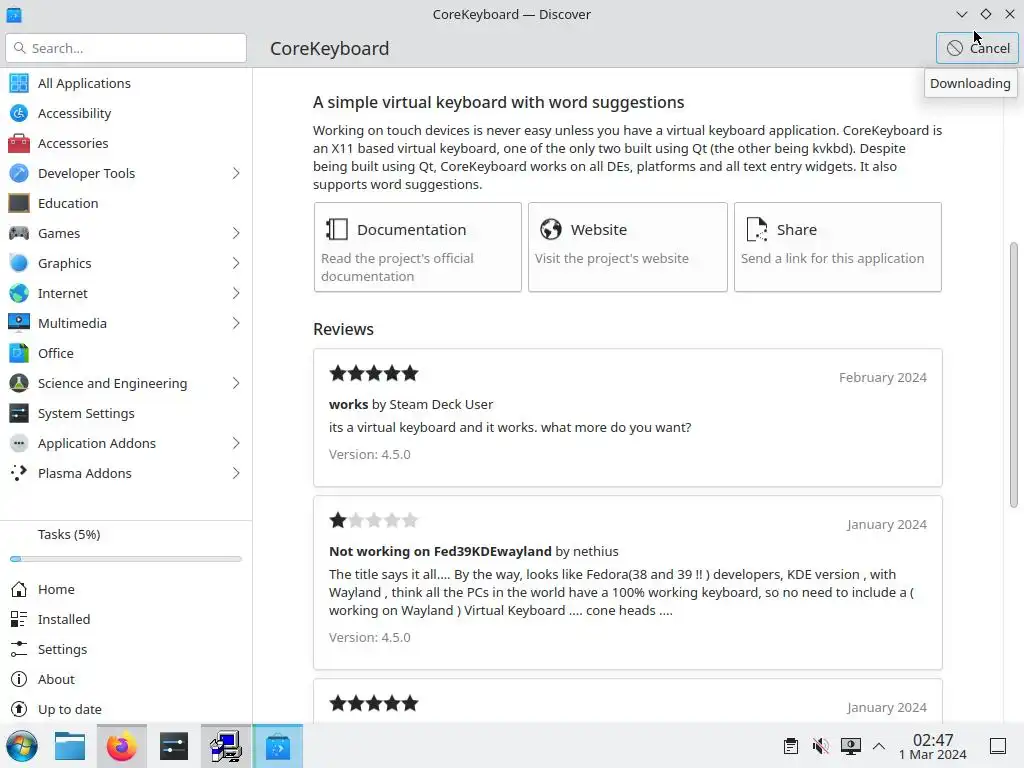Click the Settings sliders icon

tap(19, 649)
